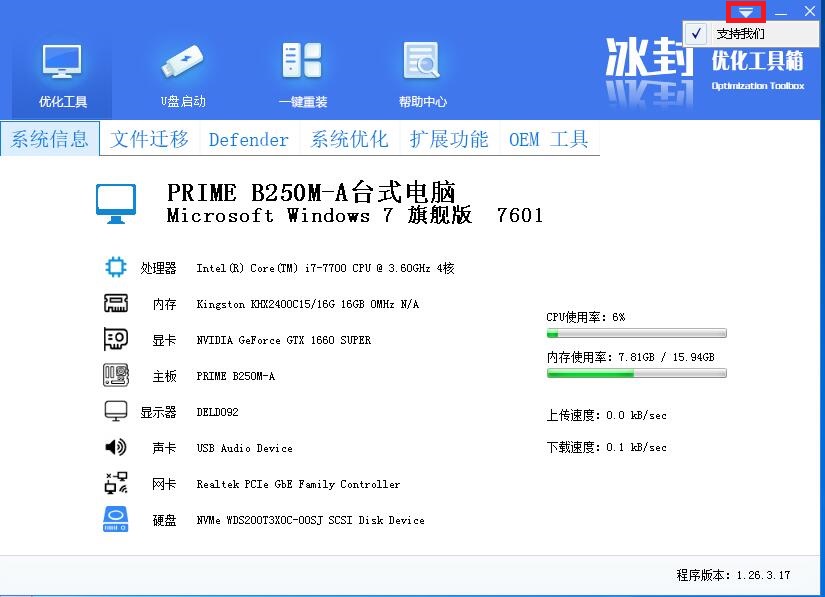Select the OEM 工具 tab
825x597 pixels.
click(x=549, y=139)
